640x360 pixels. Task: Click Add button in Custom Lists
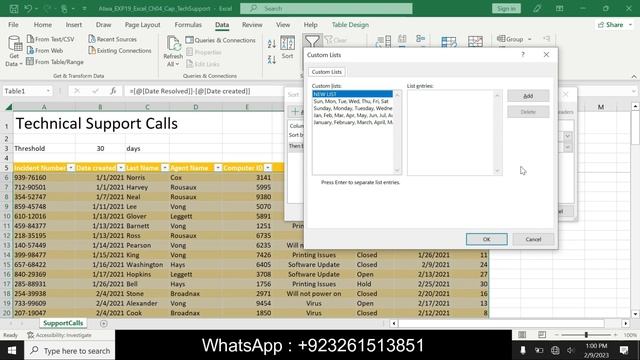(x=528, y=96)
